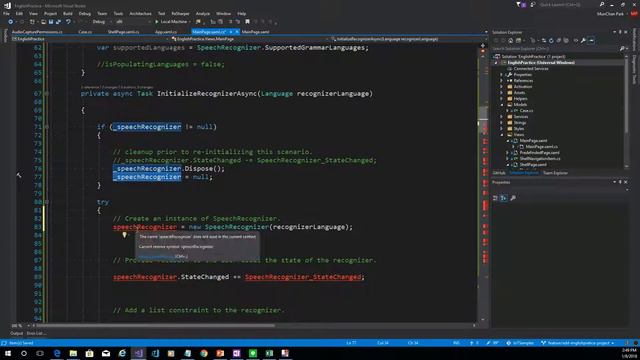Click the Solution Explorer Home icon

click(x=511, y=40)
